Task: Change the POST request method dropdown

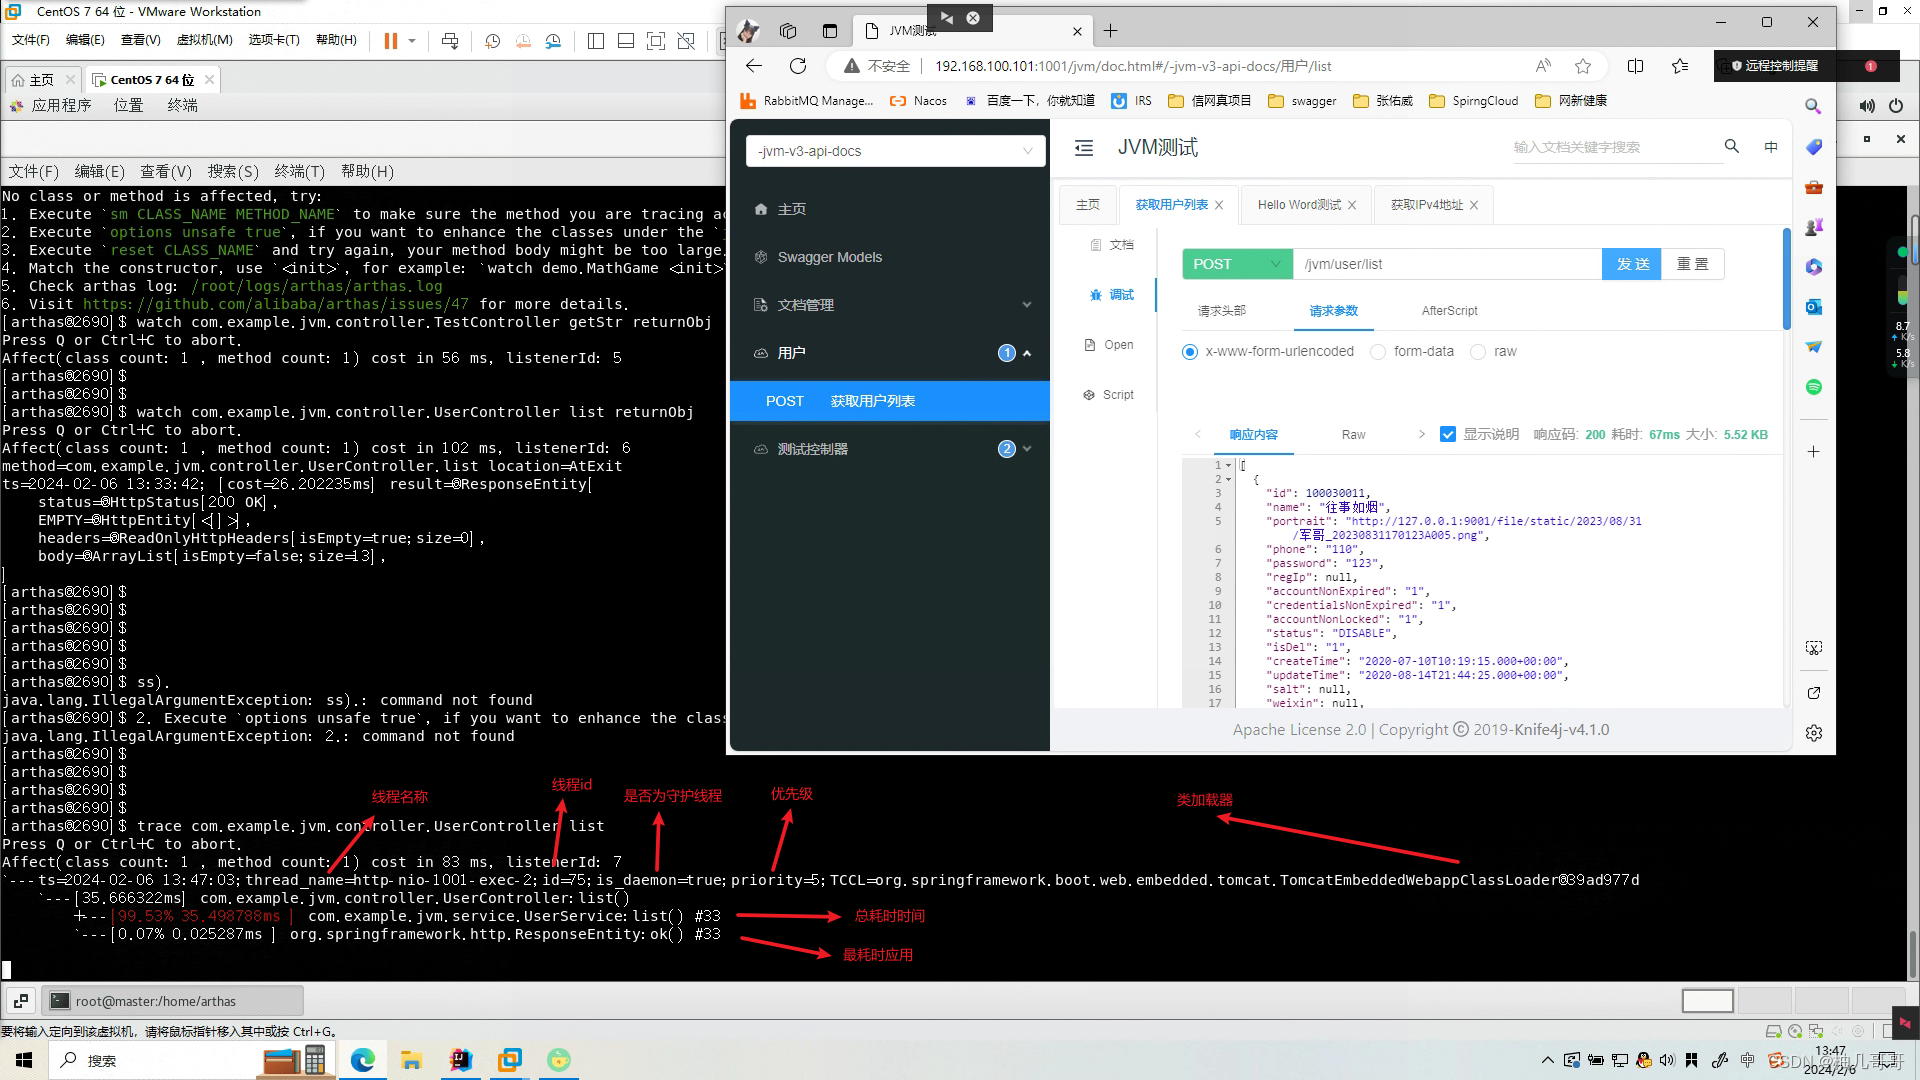Action: [x=1237, y=264]
